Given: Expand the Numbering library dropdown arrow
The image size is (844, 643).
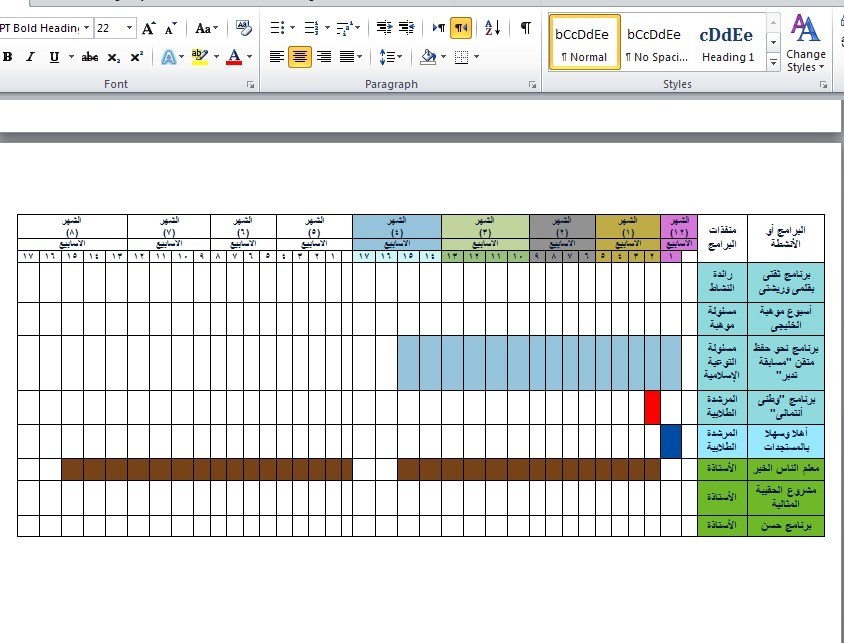Looking at the screenshot, I should (327, 27).
